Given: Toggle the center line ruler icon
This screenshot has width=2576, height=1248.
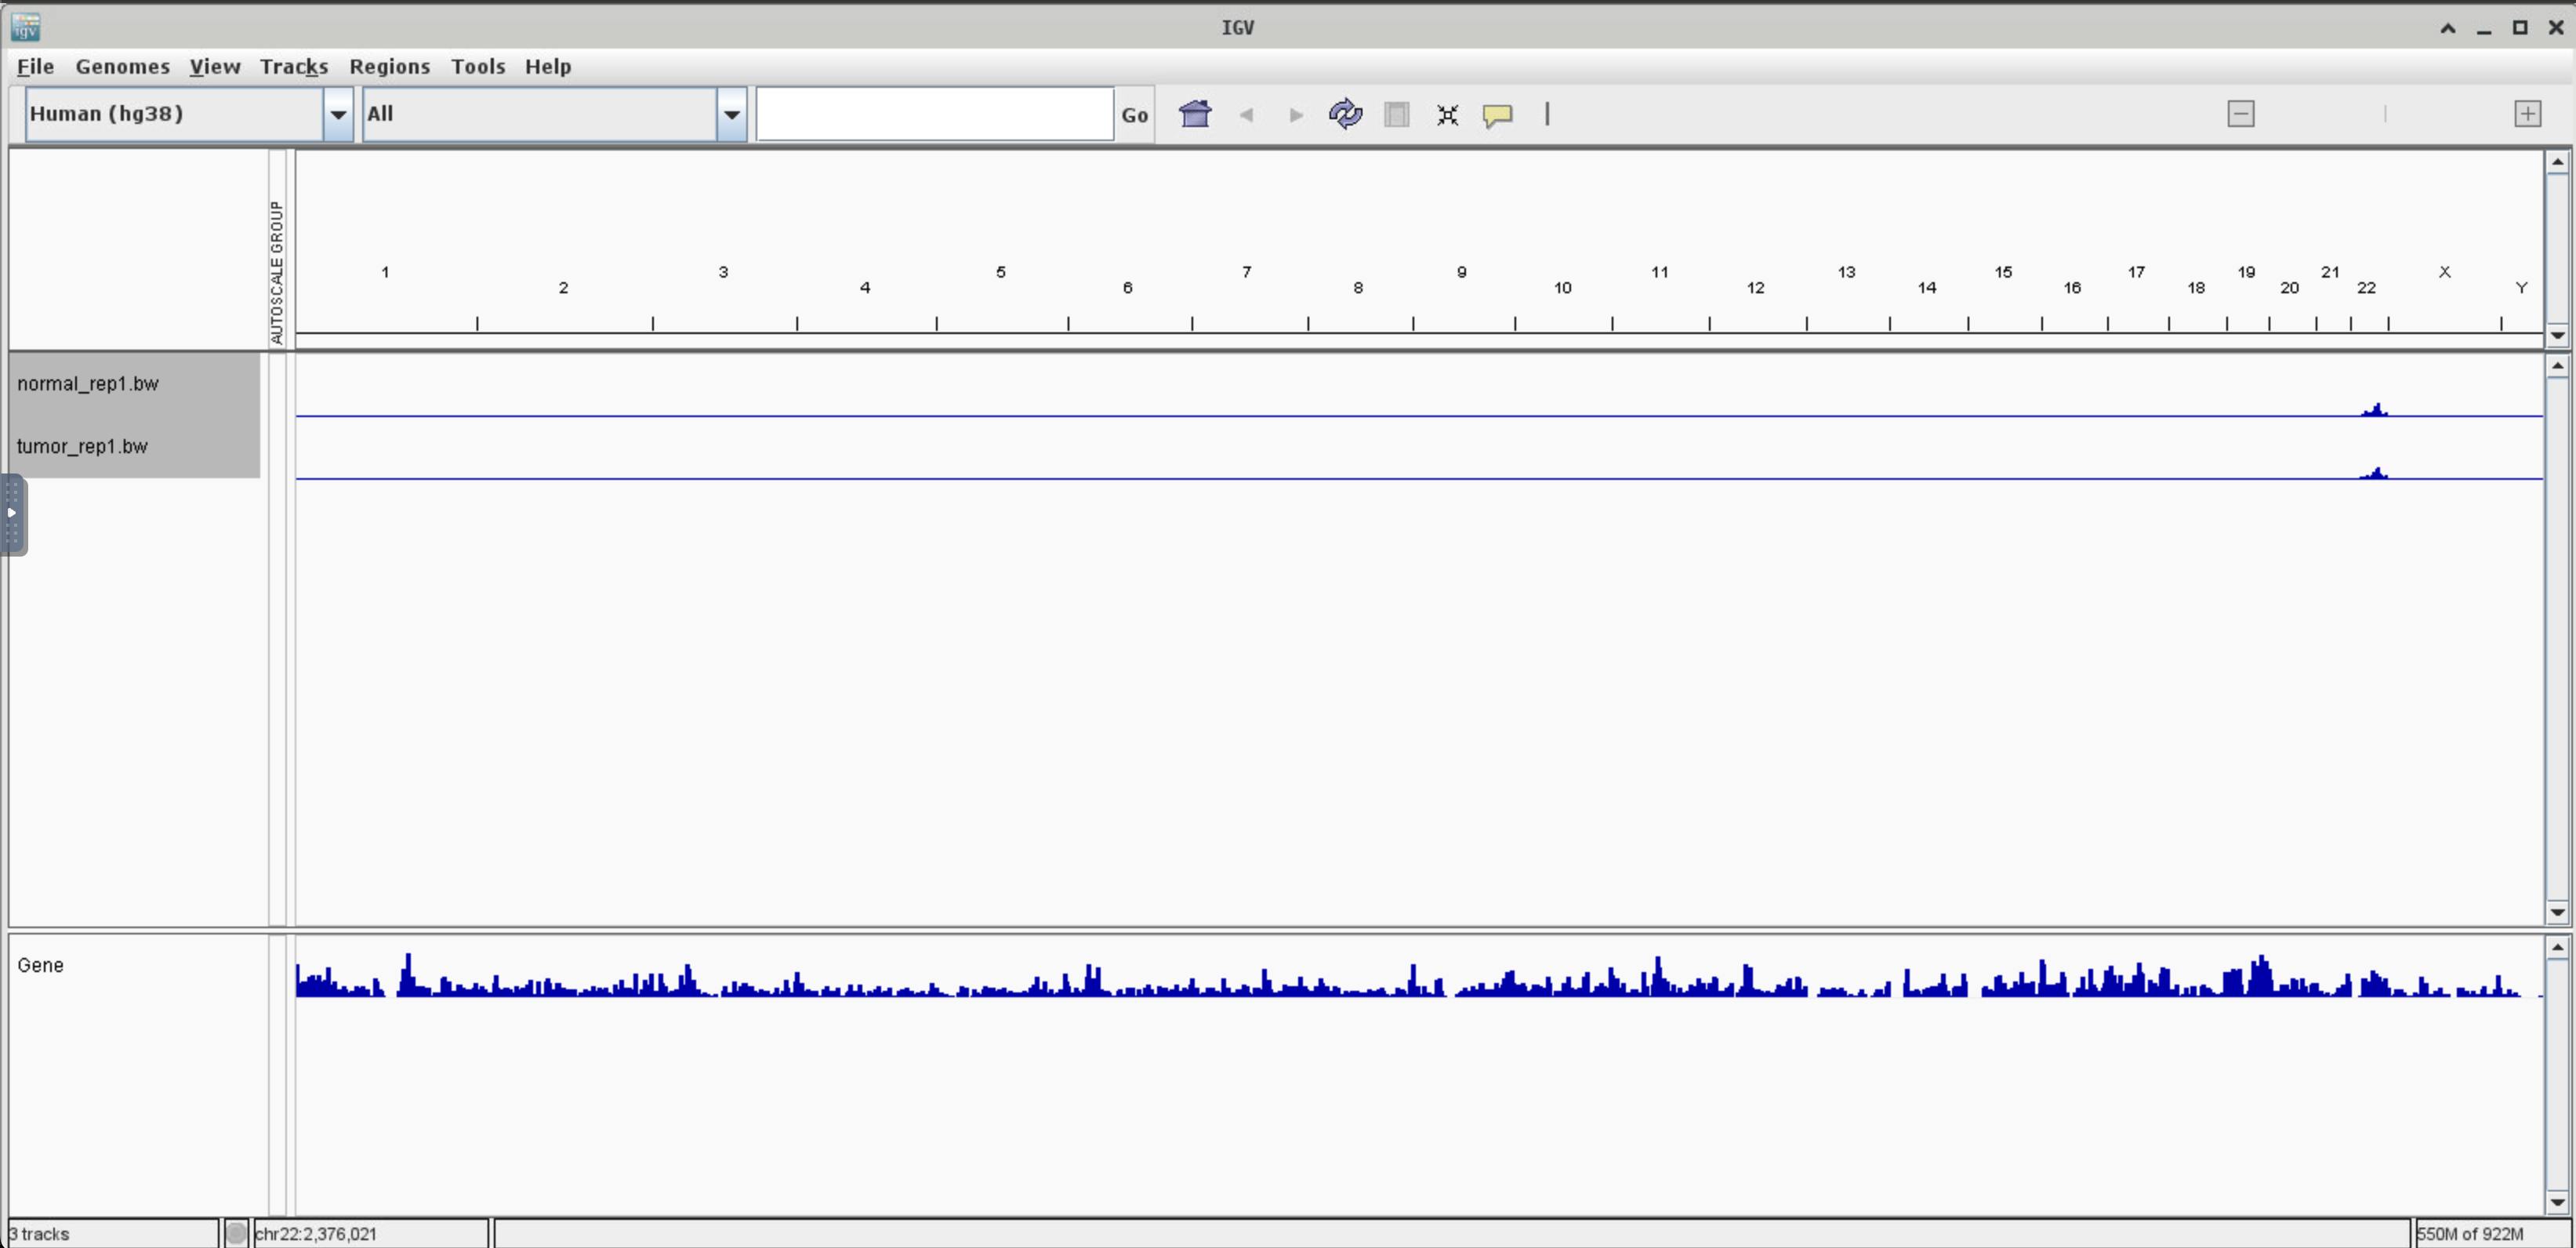Looking at the screenshot, I should (1547, 114).
